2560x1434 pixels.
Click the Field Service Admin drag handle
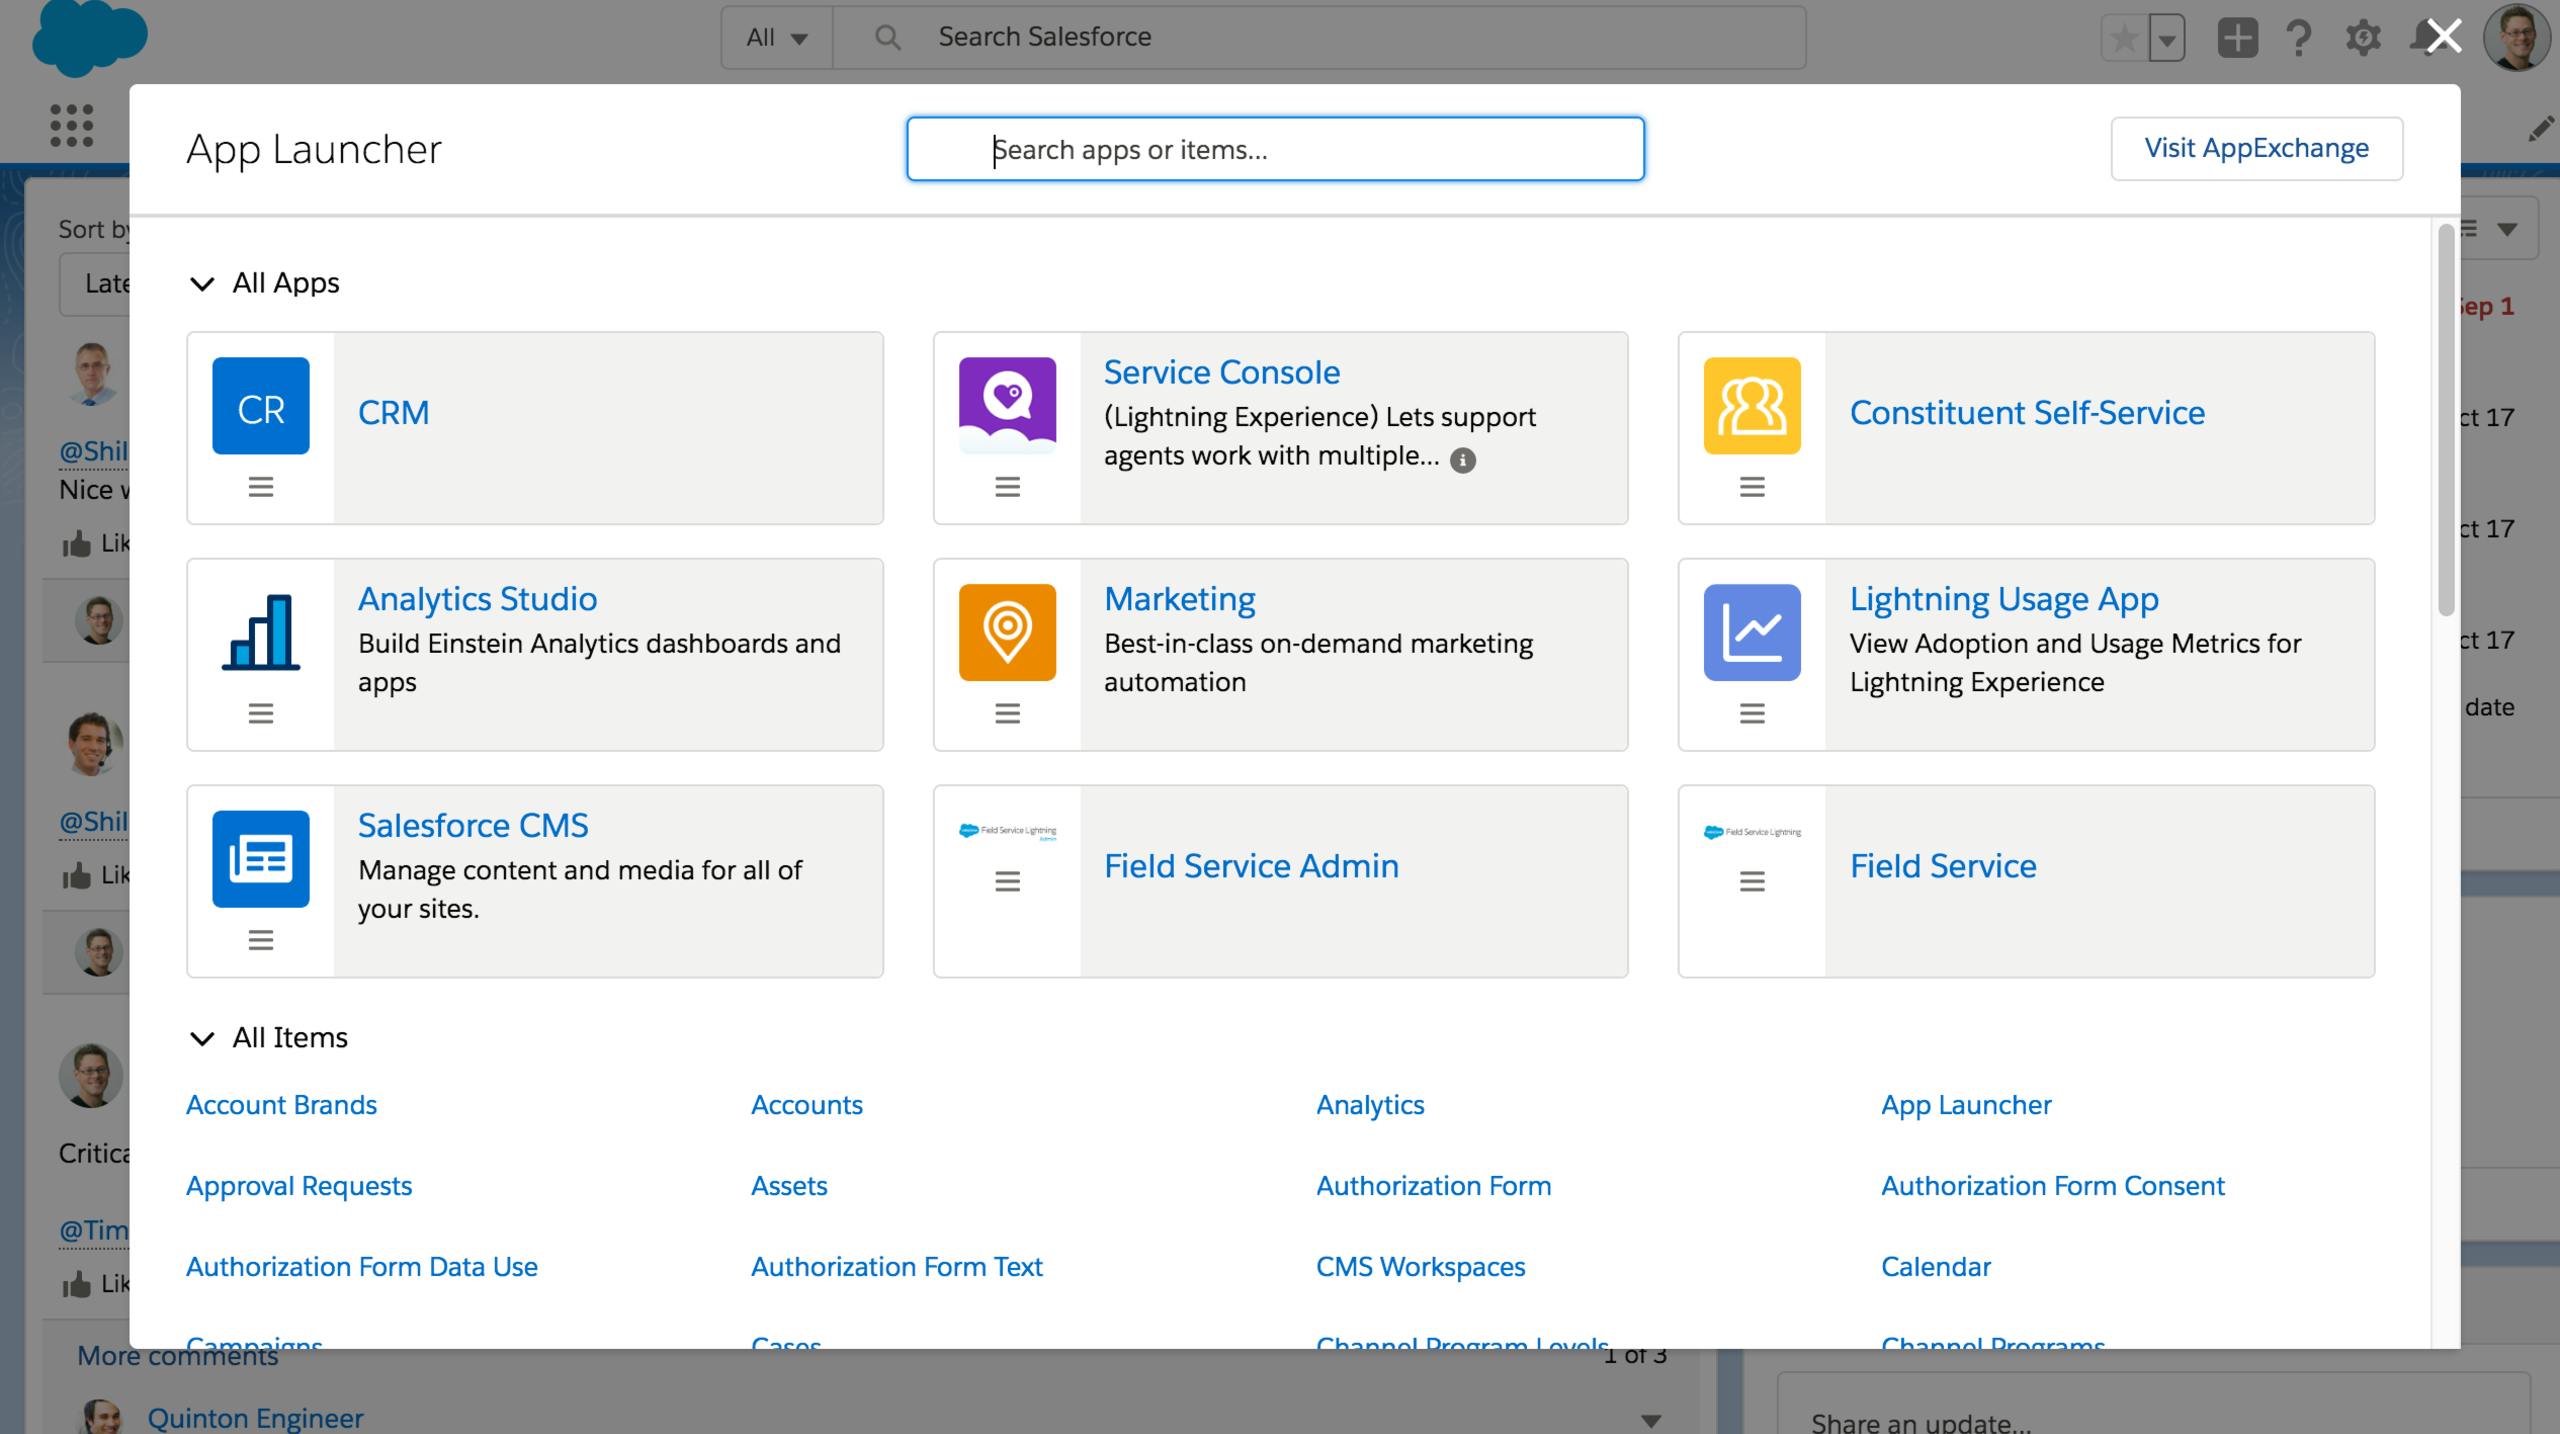pos(1007,881)
